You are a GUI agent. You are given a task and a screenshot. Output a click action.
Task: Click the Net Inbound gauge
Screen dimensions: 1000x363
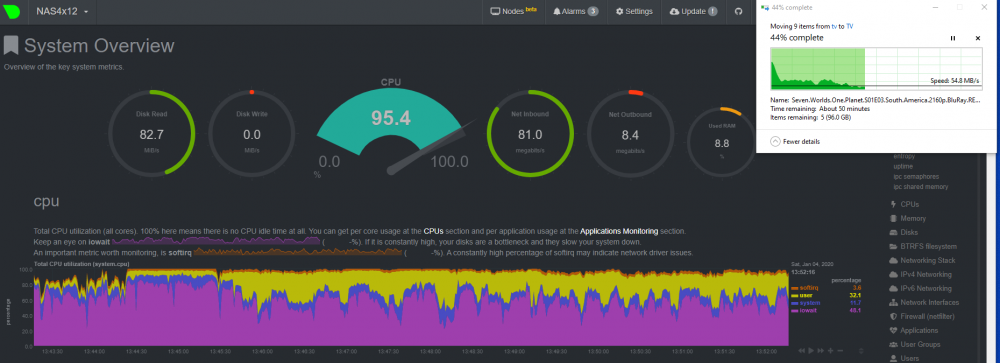pyautogui.click(x=530, y=132)
